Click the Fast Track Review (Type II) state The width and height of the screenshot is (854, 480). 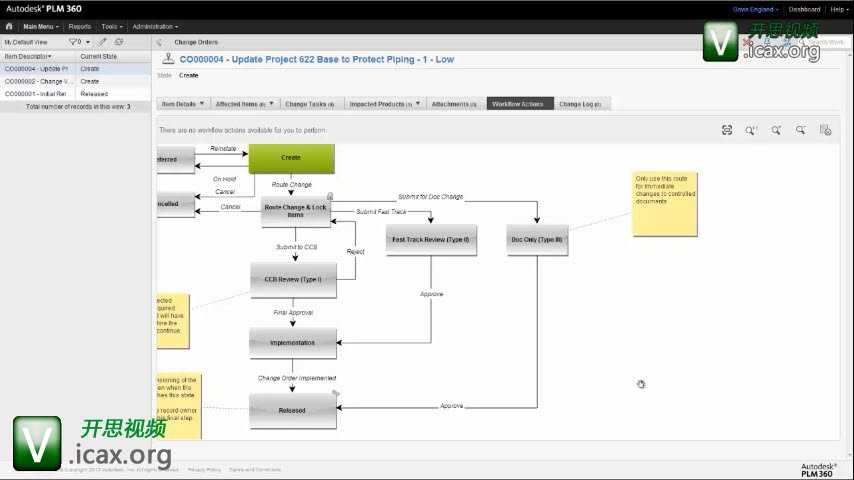coord(431,240)
